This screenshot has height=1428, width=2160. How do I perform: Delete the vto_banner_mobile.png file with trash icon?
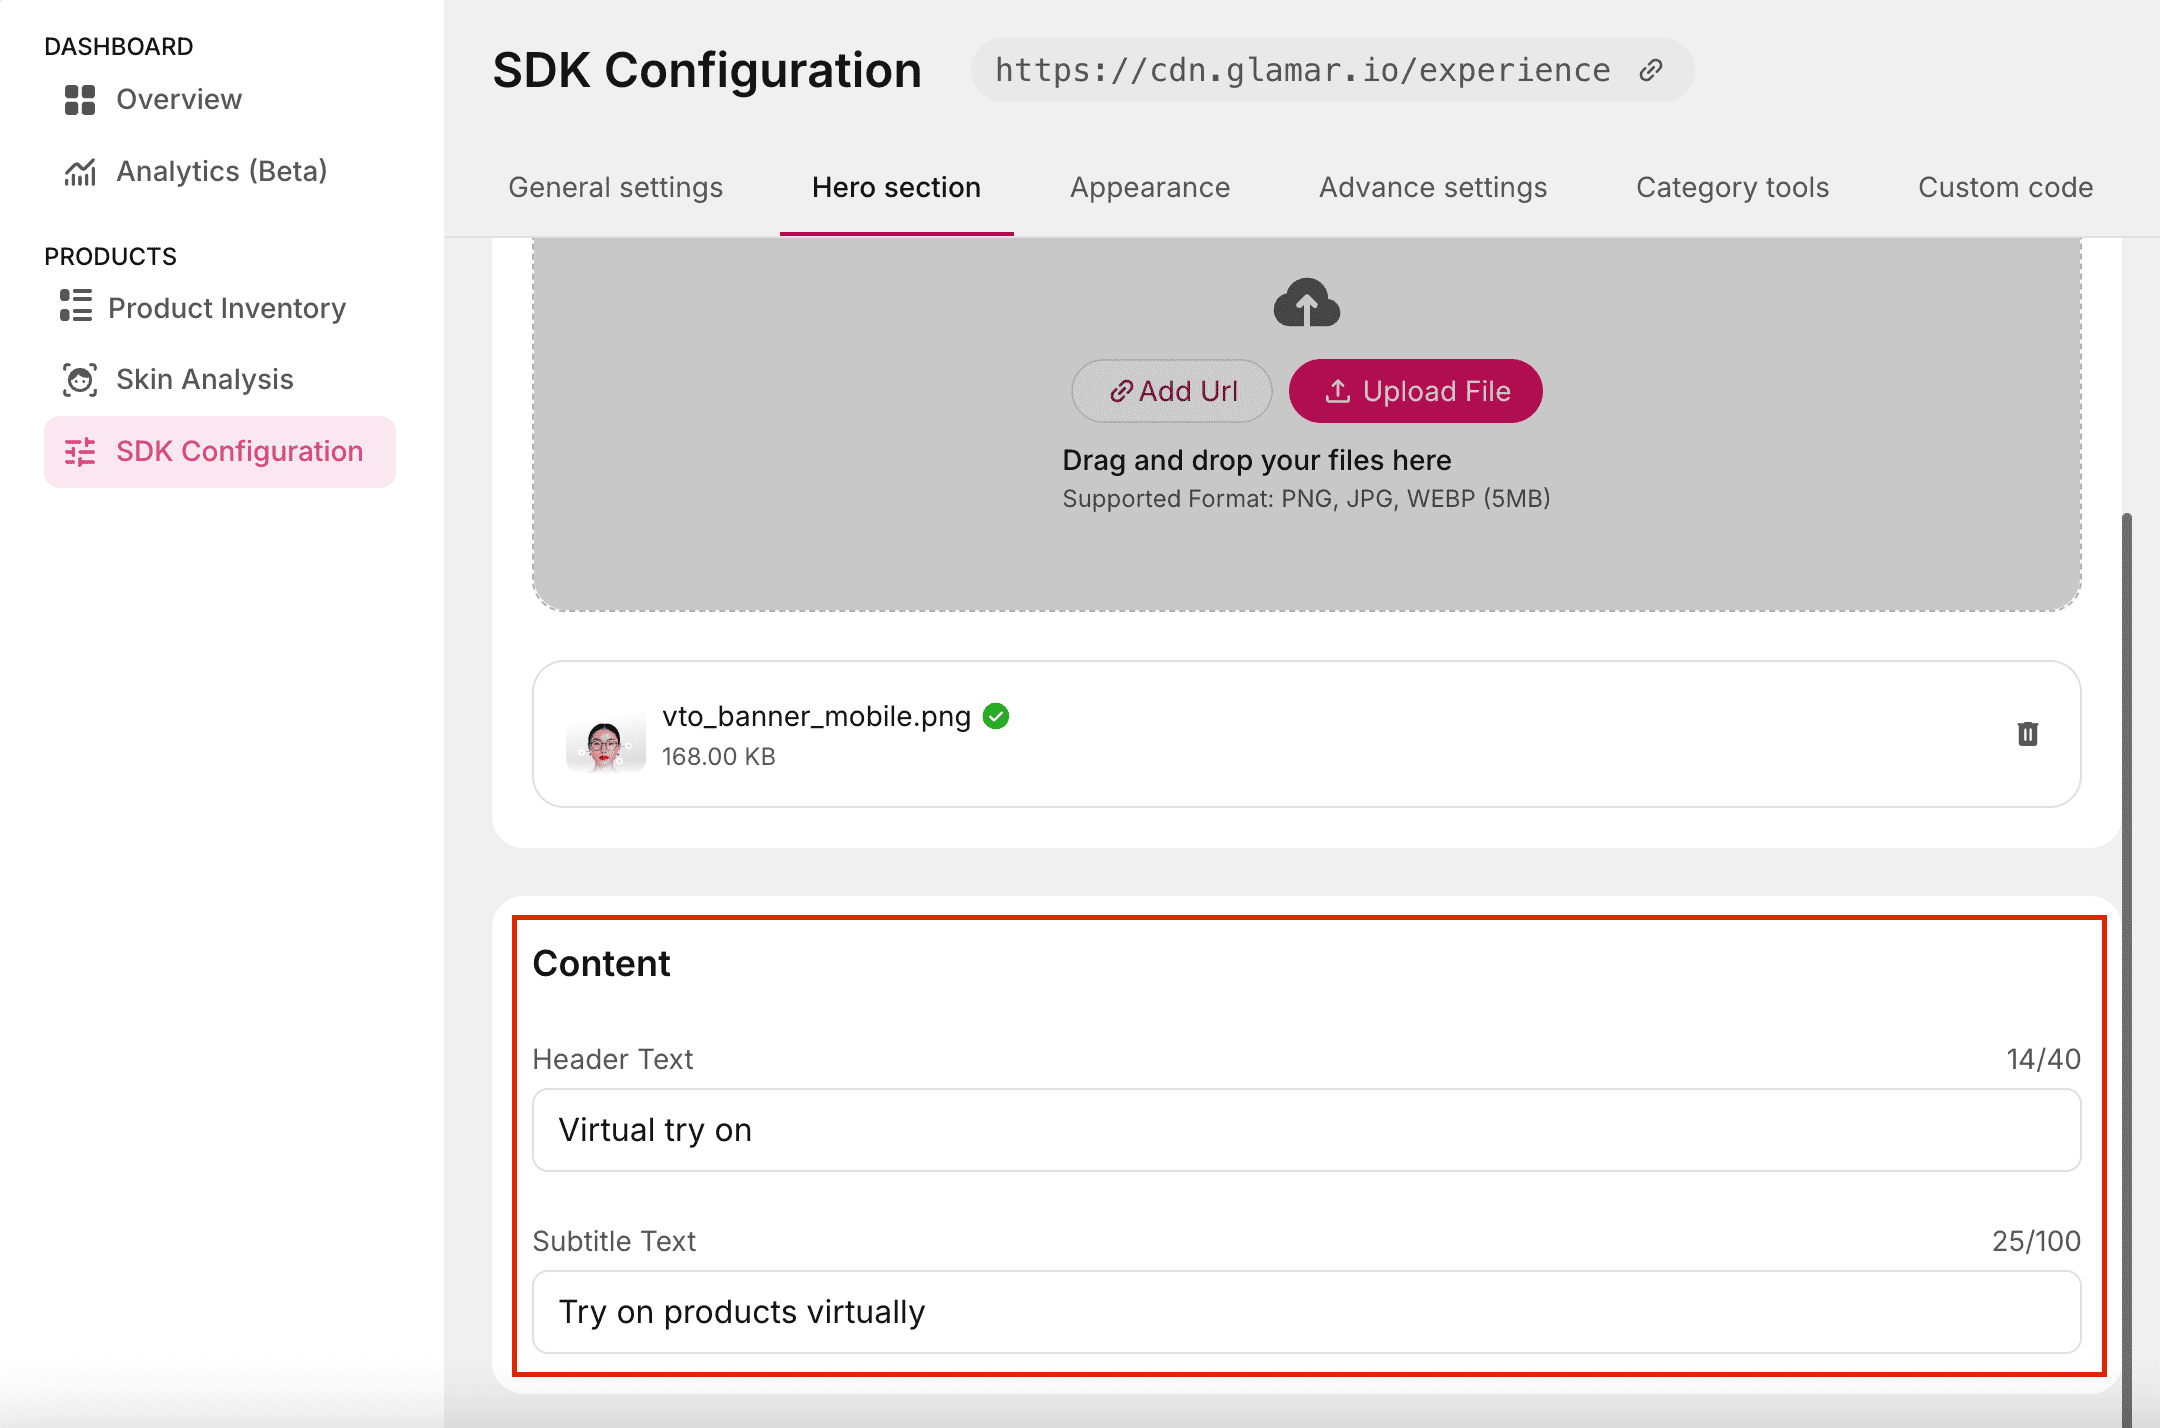pos(2027,734)
